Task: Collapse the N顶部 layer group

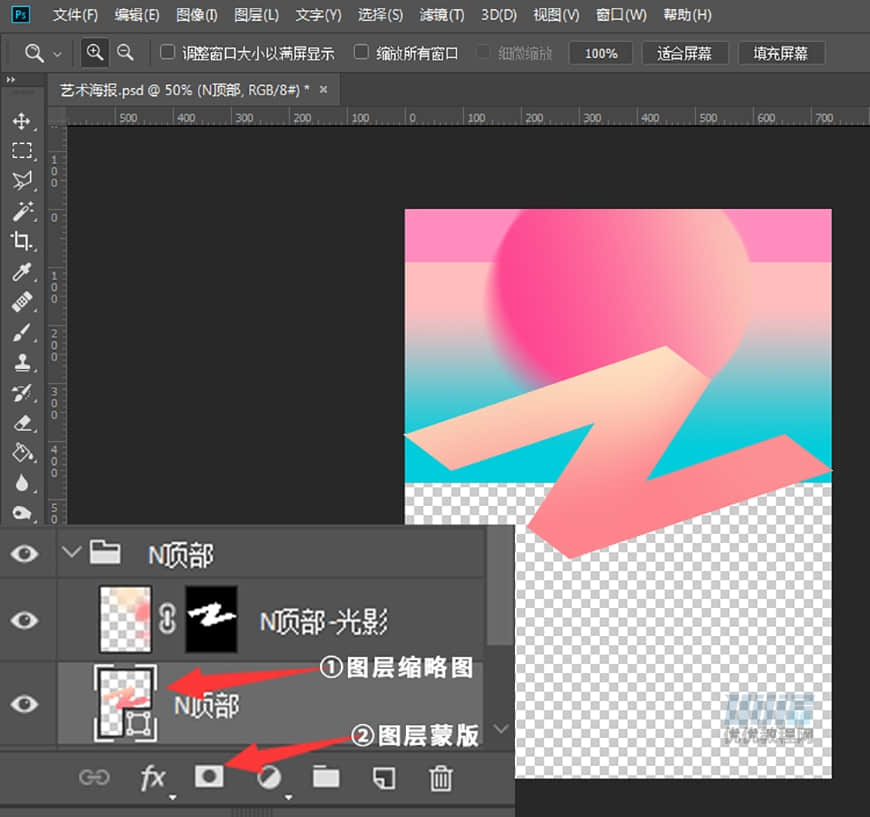Action: [x=70, y=553]
